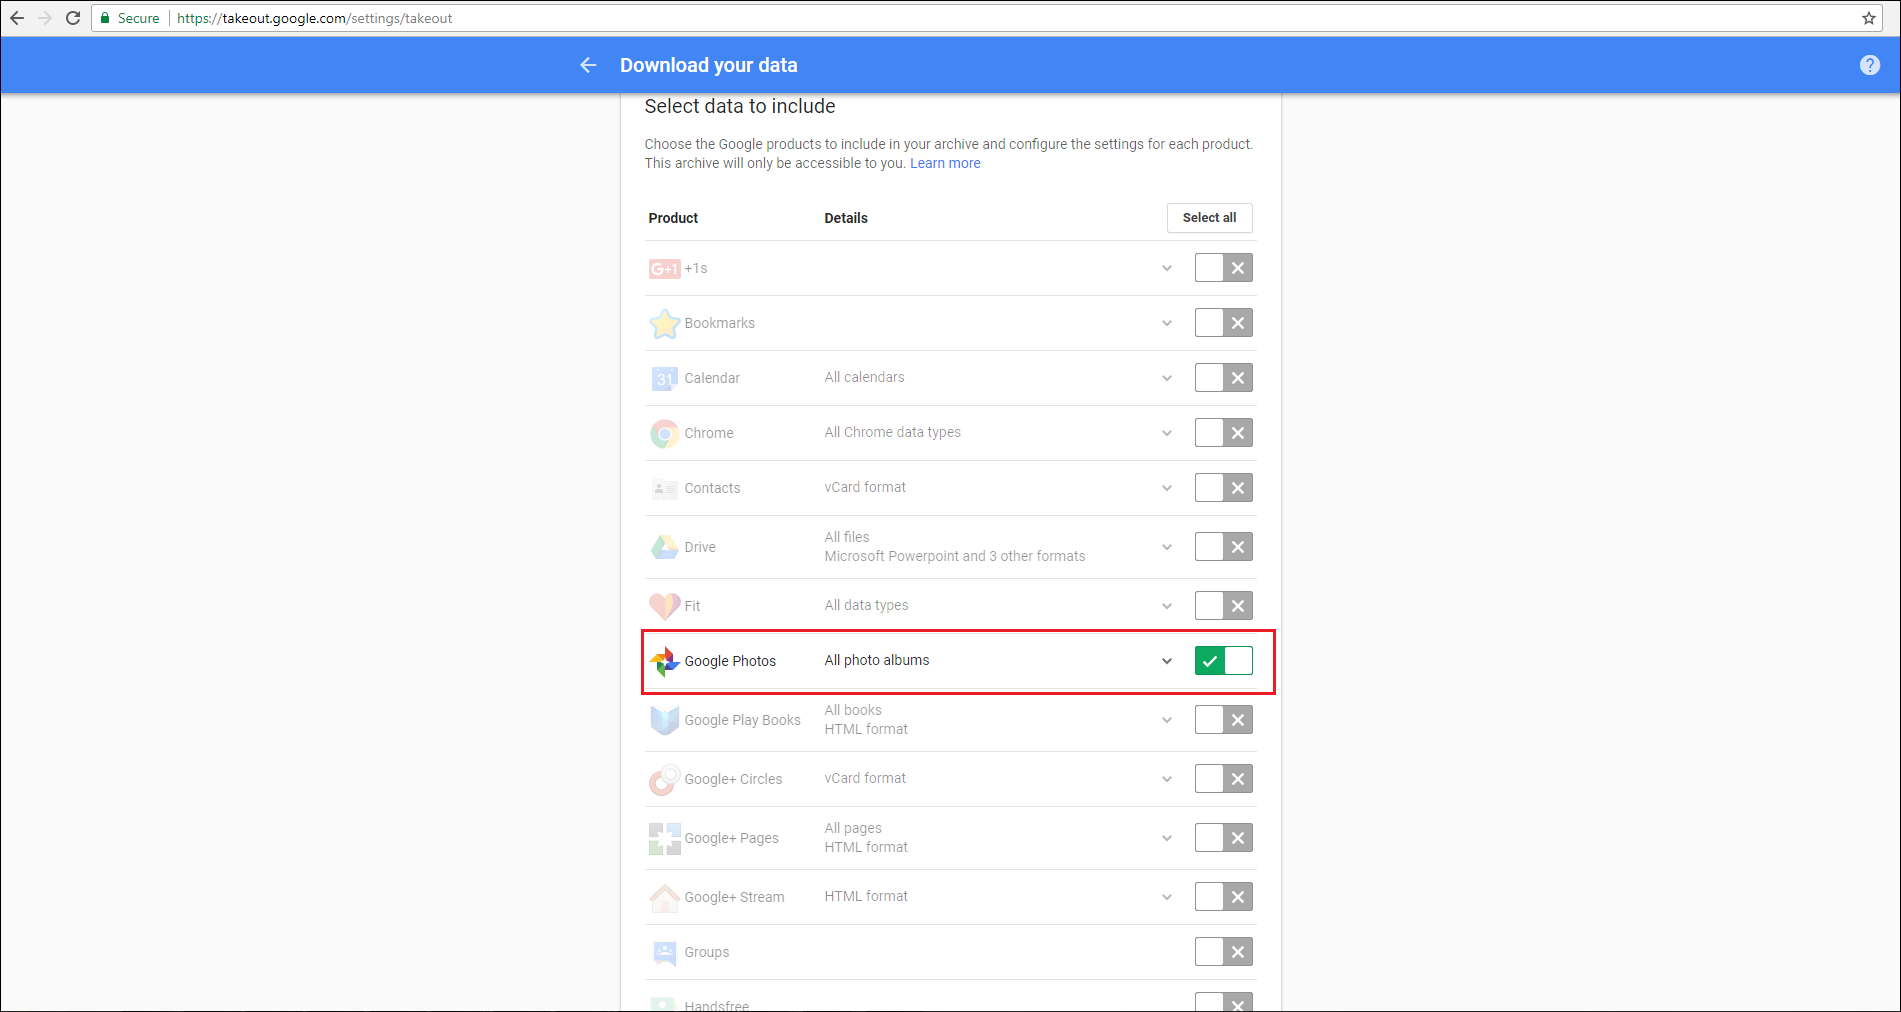Click the Contacts product icon

[x=664, y=488]
